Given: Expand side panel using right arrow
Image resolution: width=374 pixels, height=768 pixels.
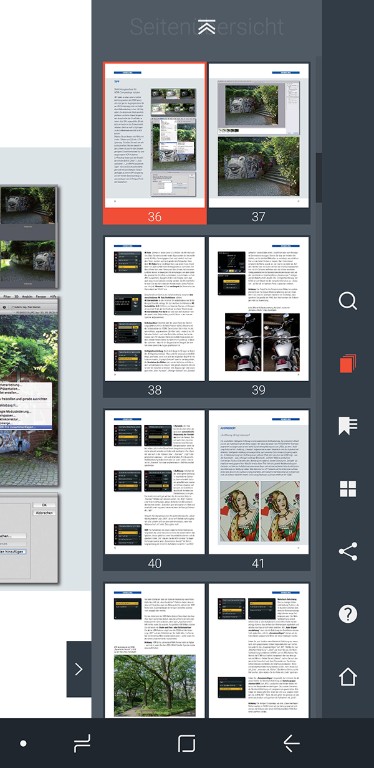Looking at the screenshot, I should 79,669.
